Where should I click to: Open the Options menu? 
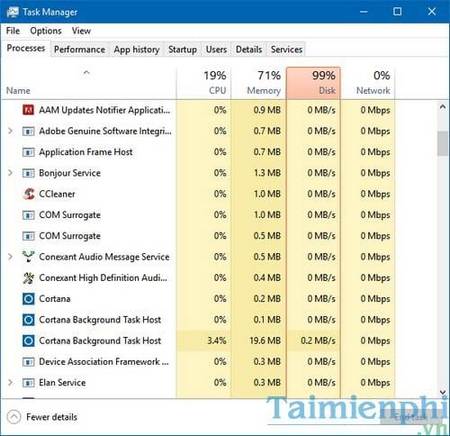(x=46, y=31)
